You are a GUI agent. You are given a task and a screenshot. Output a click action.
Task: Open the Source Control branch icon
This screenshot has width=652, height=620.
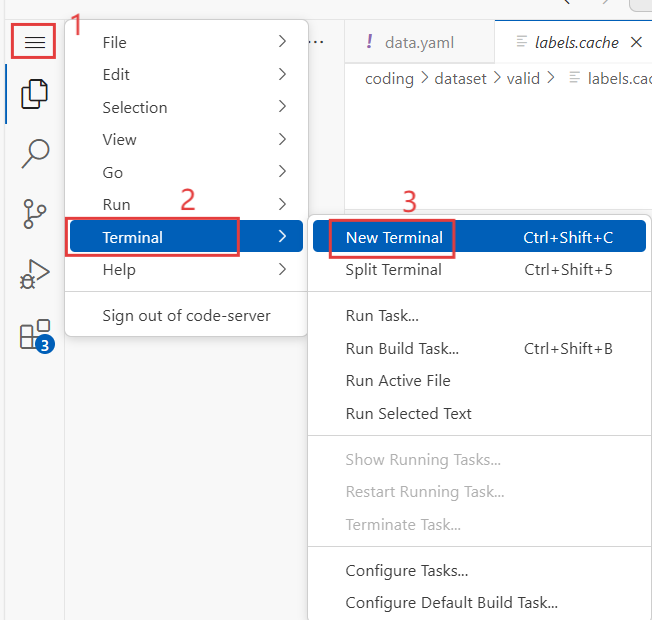[35, 214]
